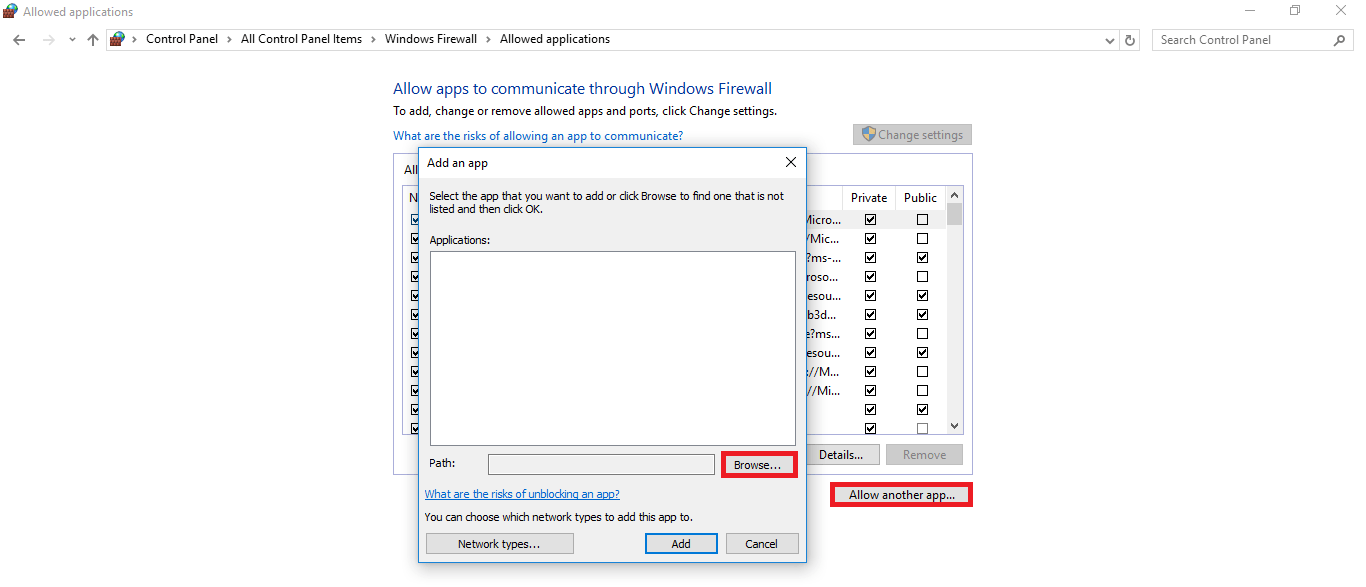Viewport: 1366px width, 587px height.
Task: Enable Public for the 'e?ms...' row
Action: click(x=922, y=334)
